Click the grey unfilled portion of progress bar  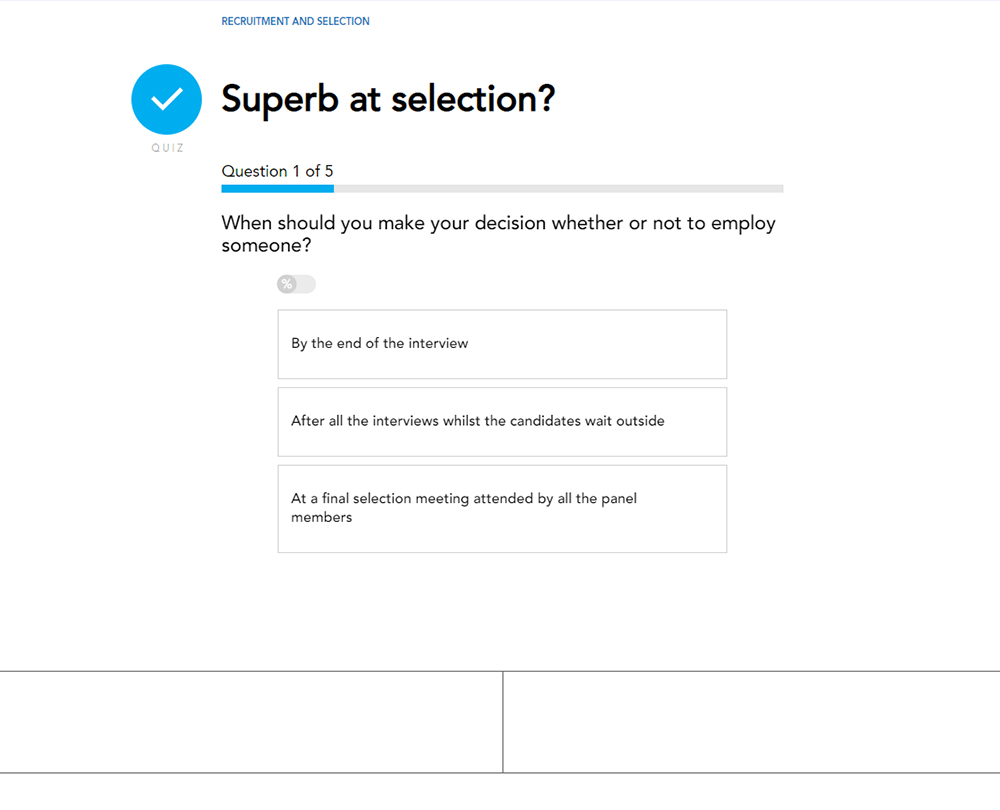click(x=558, y=188)
